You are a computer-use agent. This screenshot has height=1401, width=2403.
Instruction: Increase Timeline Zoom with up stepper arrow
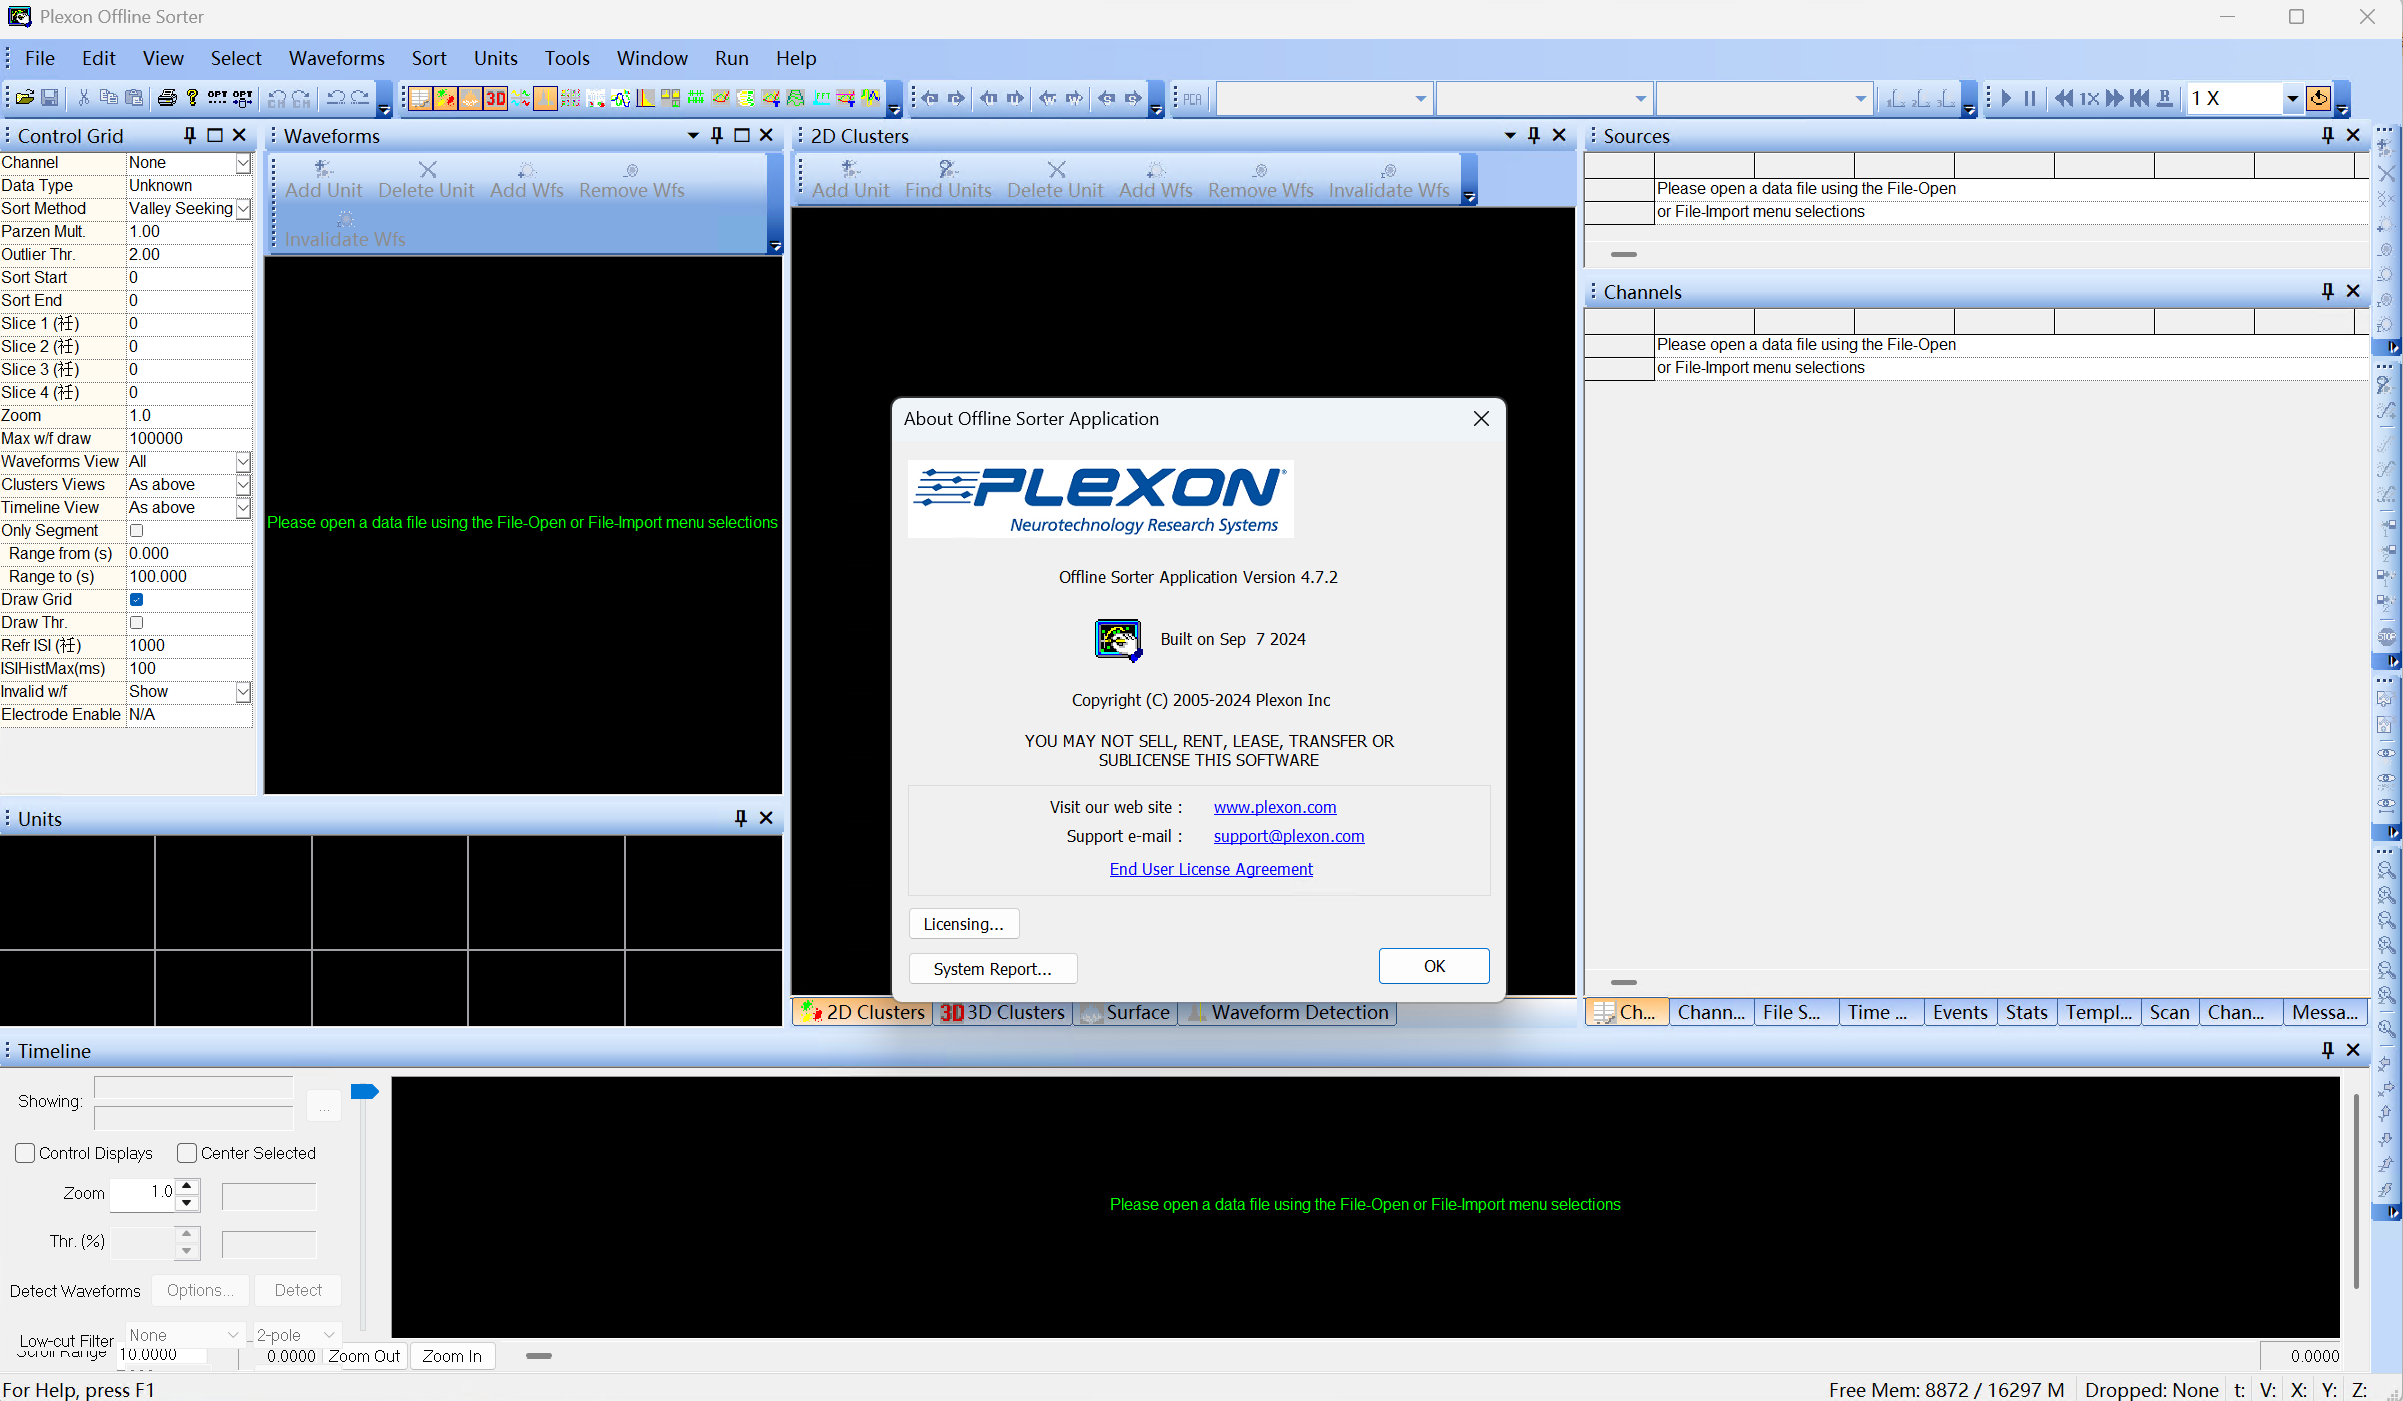point(187,1185)
